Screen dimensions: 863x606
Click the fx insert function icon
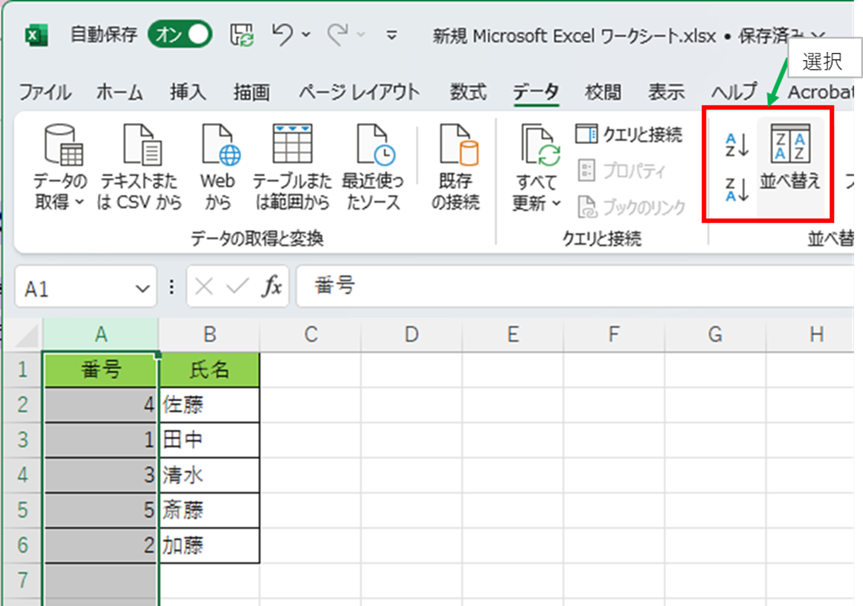click(x=271, y=288)
